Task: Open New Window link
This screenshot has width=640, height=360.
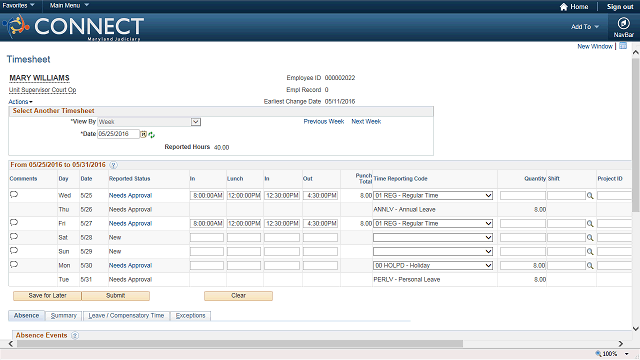Action: (595, 47)
